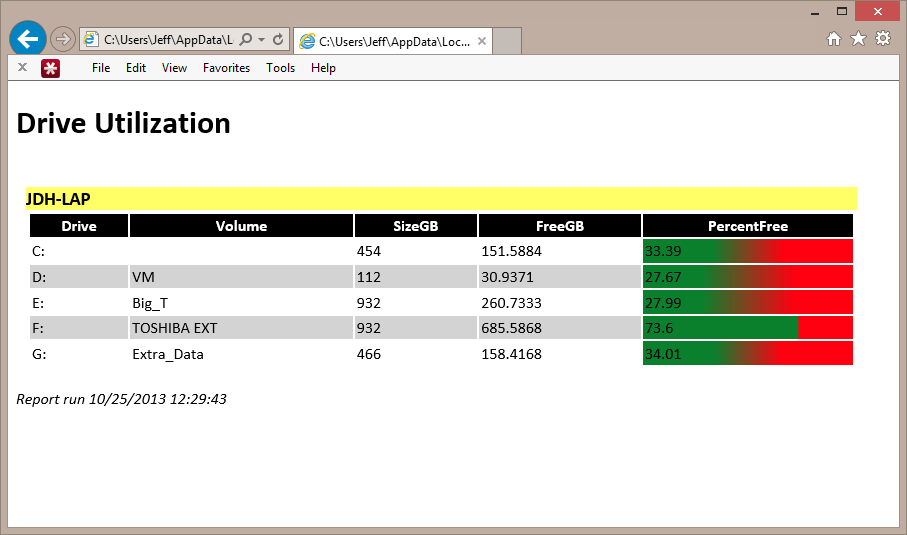Maximize the browser window
Screen dimensions: 907x535
(842, 12)
